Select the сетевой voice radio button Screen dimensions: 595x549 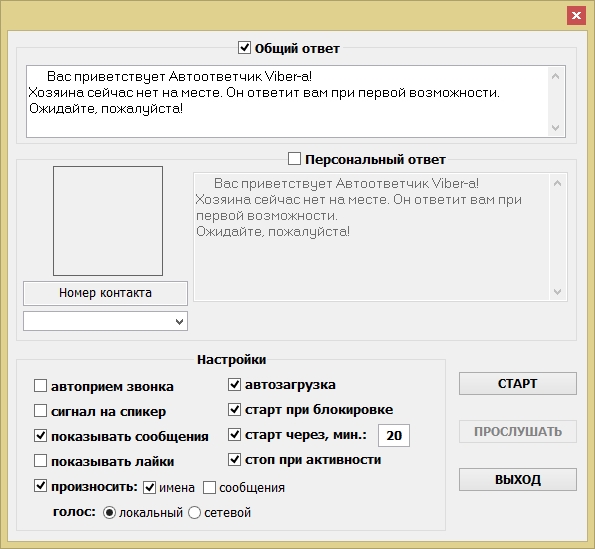click(194, 513)
